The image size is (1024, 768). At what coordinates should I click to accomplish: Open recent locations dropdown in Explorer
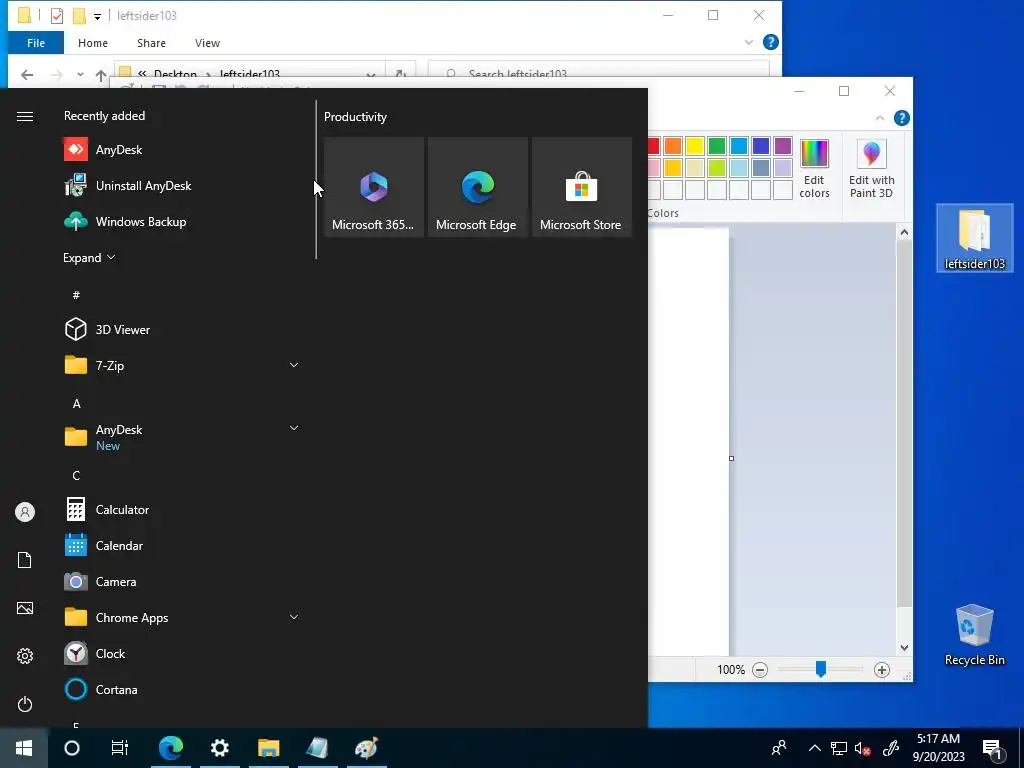[80, 75]
